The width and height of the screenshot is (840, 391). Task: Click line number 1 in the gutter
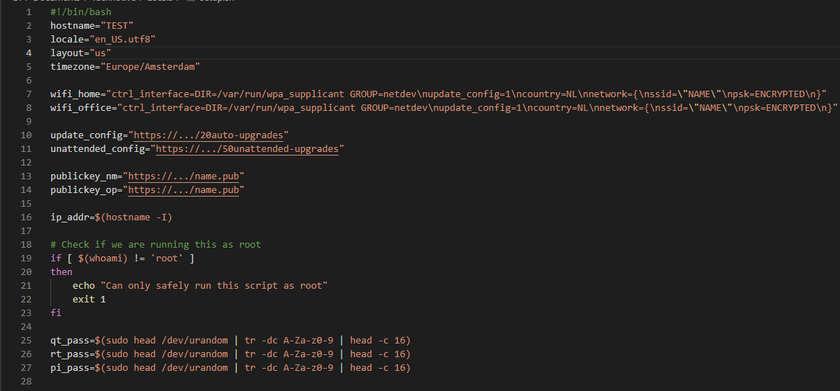coord(28,12)
